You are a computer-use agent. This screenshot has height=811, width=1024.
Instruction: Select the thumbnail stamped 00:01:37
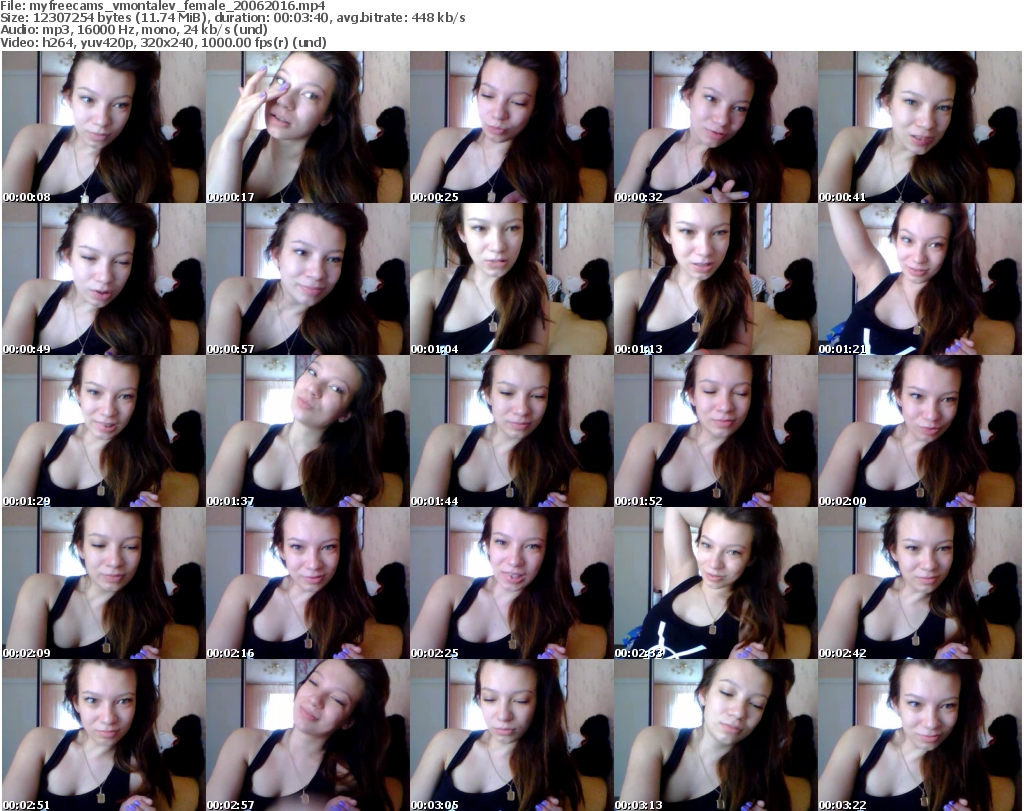pos(308,431)
